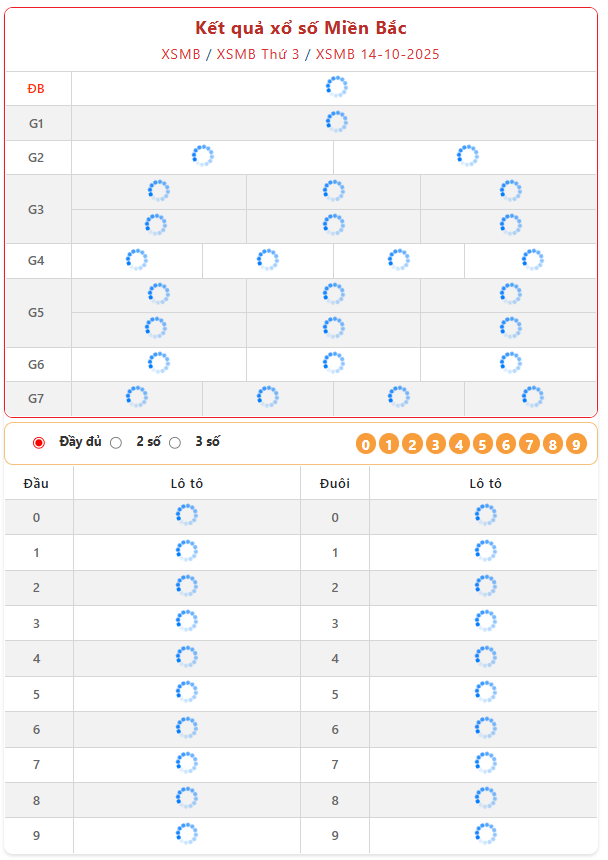This screenshot has width=608, height=860.
Task: Click the orange number 0 circle
Action: tap(366, 444)
